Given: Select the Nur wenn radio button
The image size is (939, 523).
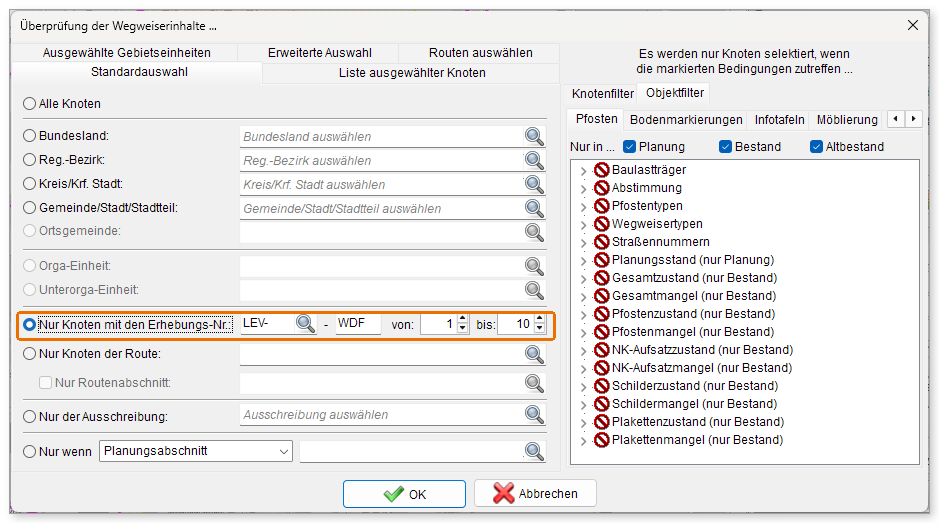Looking at the screenshot, I should (29, 452).
